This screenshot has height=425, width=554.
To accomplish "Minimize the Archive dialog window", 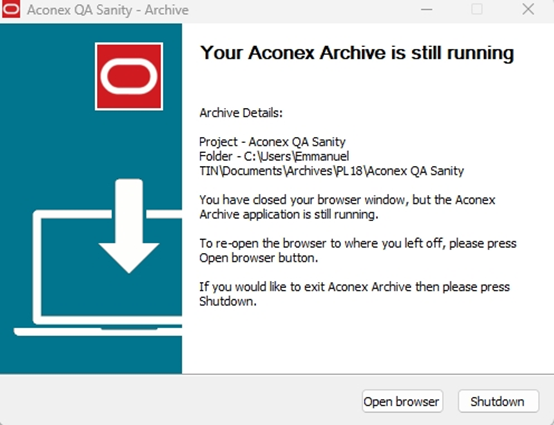I will pyautogui.click(x=426, y=9).
